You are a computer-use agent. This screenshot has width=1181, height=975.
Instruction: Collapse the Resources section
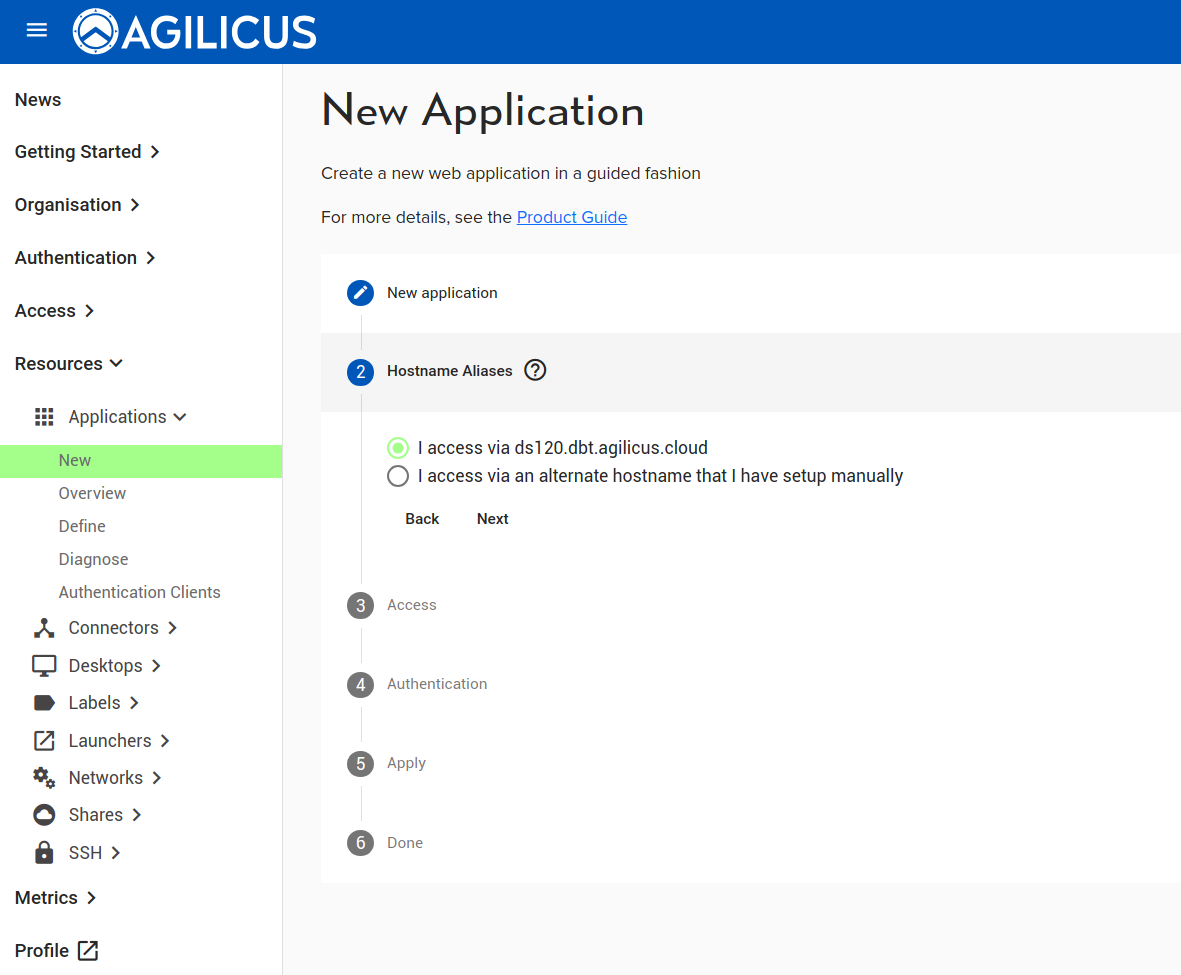(69, 364)
